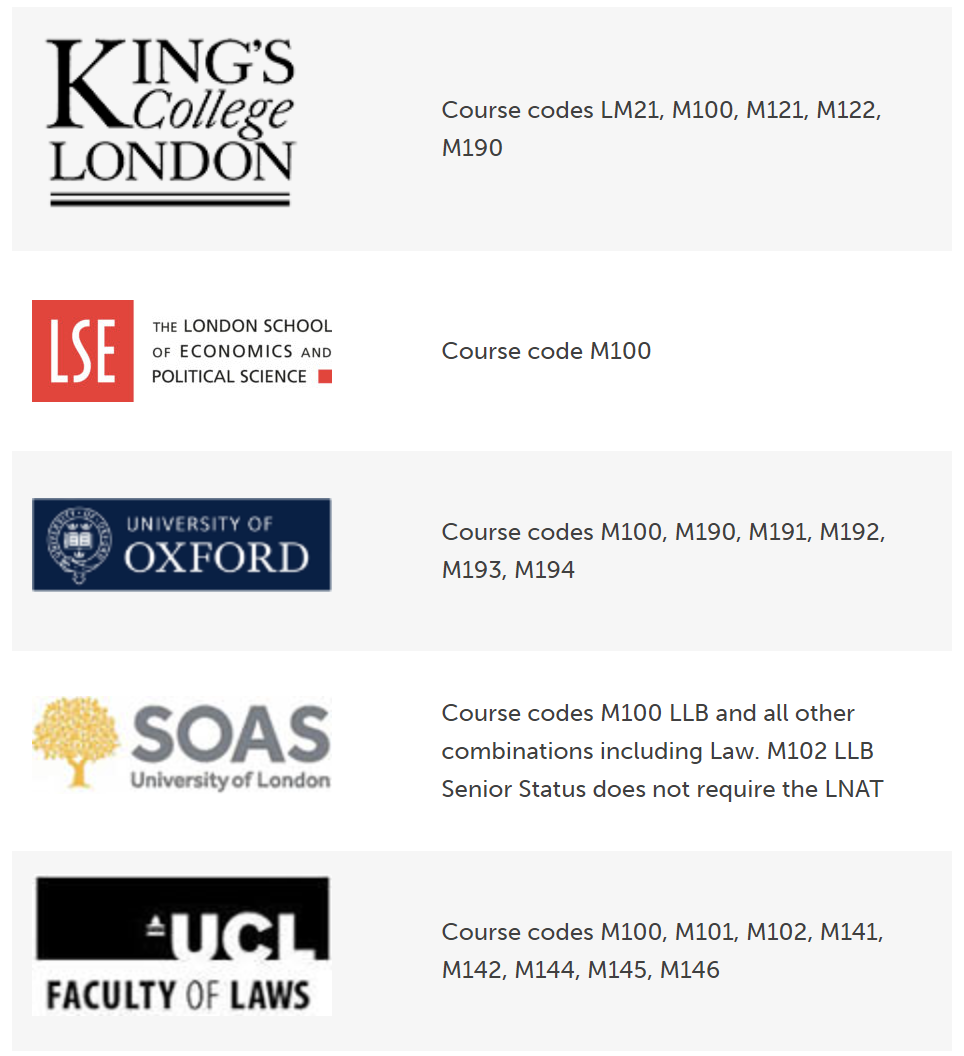
Task: Click the M190 code in King's row
Action: click(472, 147)
